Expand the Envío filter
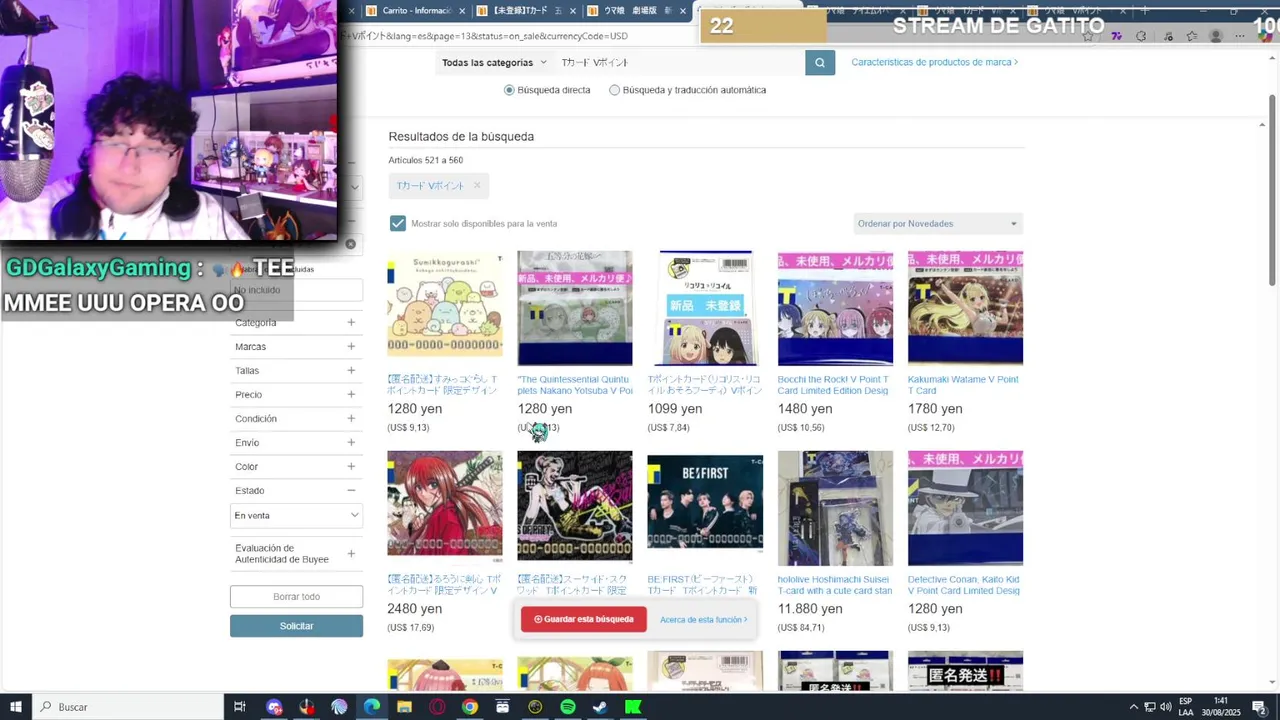Image resolution: width=1280 pixels, height=720 pixels. [351, 442]
